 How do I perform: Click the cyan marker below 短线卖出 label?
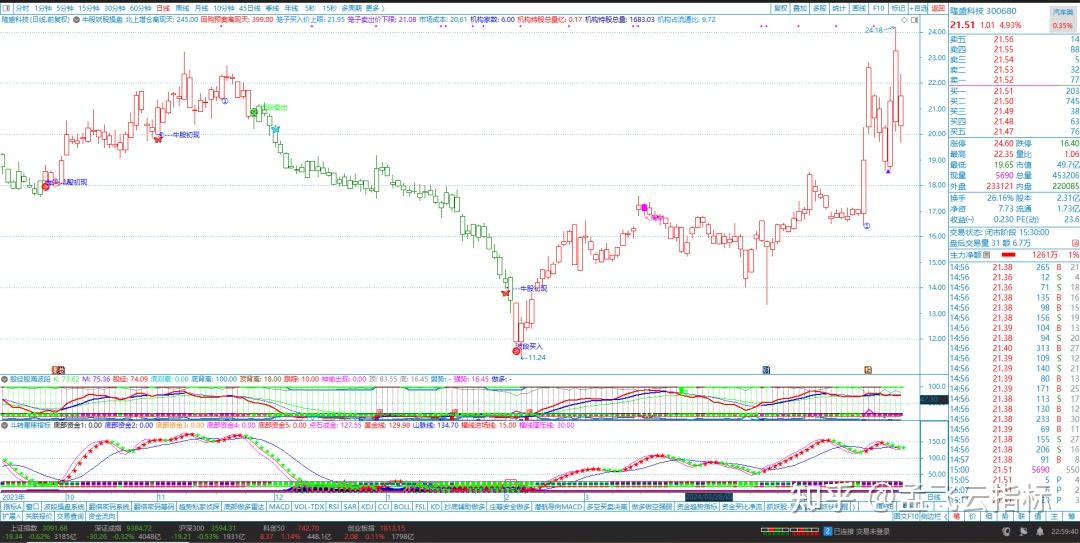point(274,130)
